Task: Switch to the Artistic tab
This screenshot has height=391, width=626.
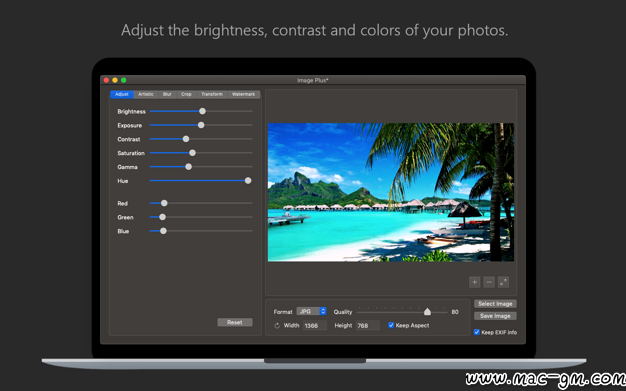Action: 146,94
